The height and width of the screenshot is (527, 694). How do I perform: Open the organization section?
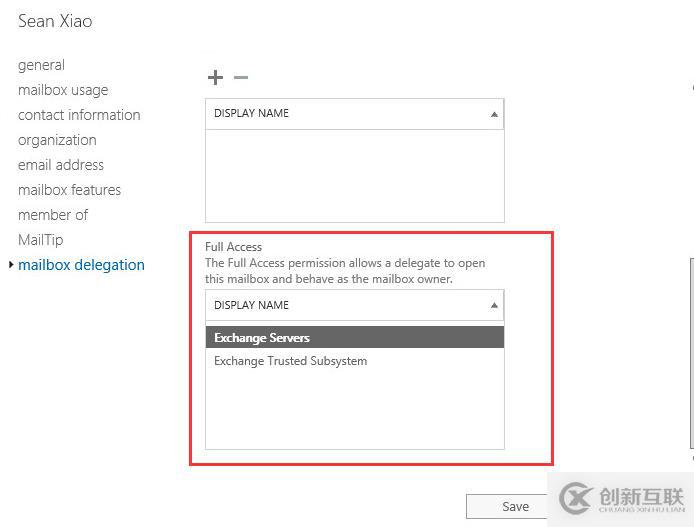tap(57, 140)
